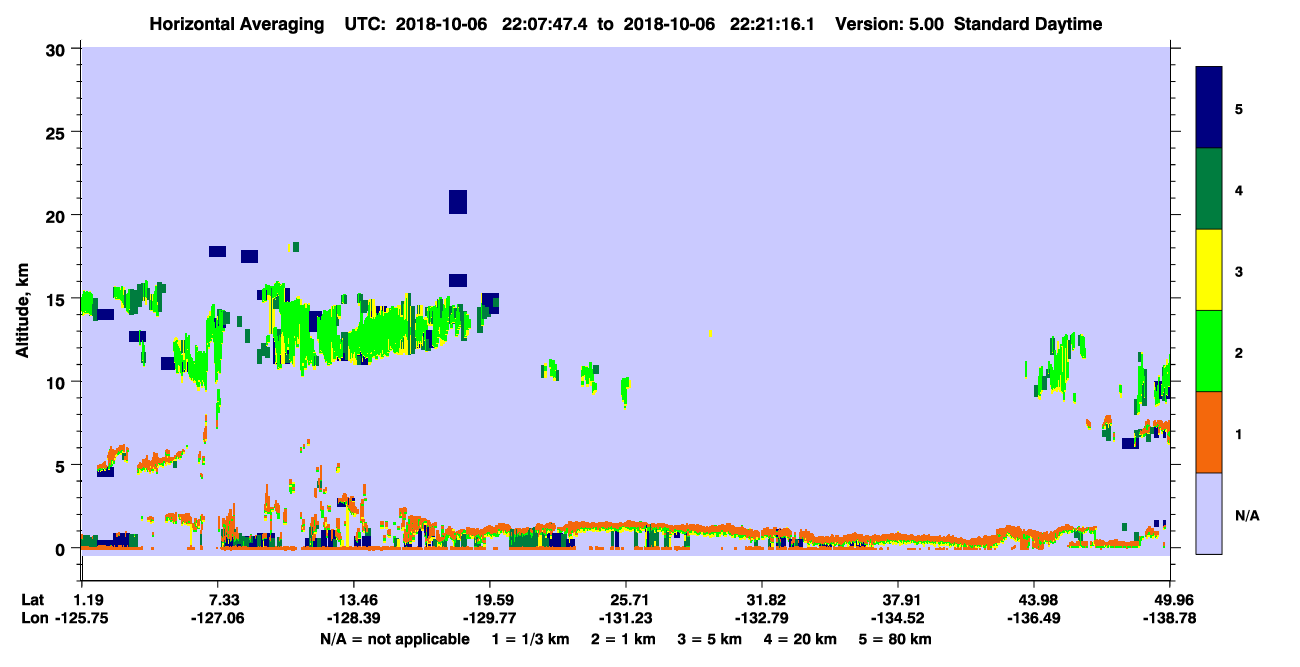Click the longitude value -125.75
The height and width of the screenshot is (667, 1300).
(x=81, y=619)
